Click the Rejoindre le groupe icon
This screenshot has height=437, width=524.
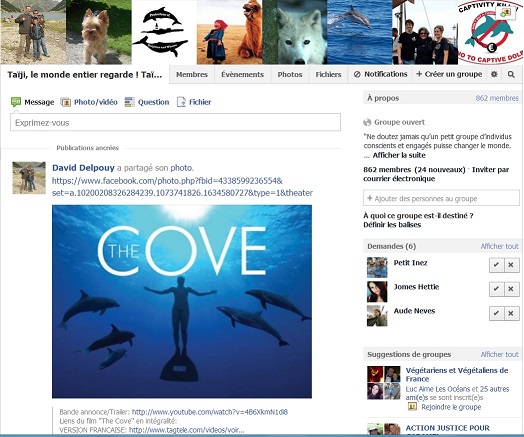pos(412,407)
